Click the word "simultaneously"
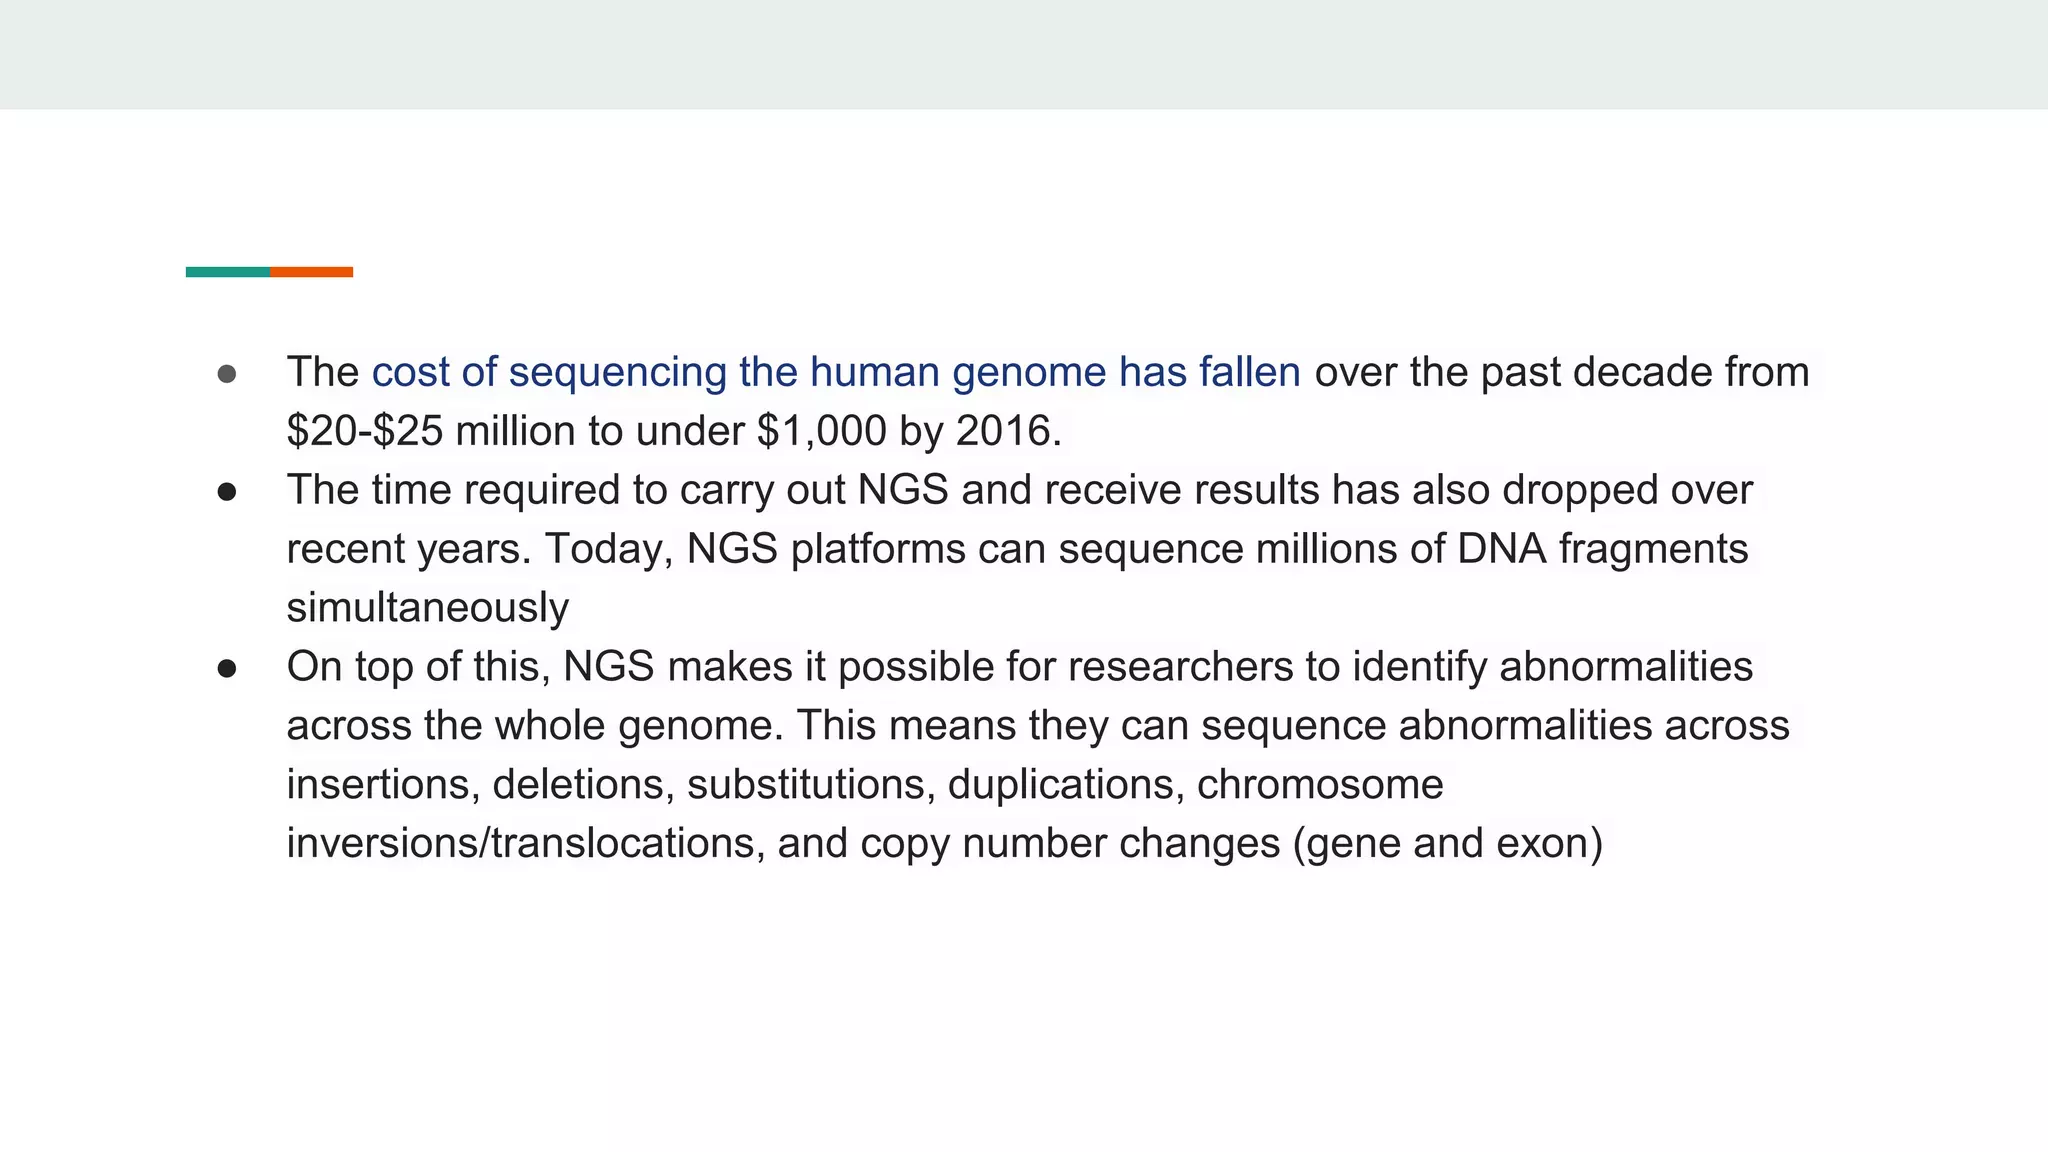The image size is (2048, 1152). tap(427, 608)
